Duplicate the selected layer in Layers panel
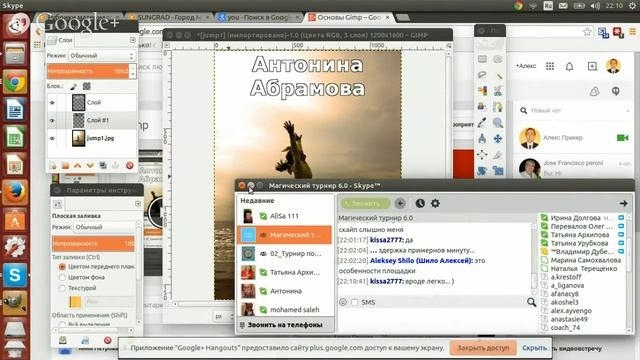This screenshot has height=360, width=640. [x=103, y=166]
